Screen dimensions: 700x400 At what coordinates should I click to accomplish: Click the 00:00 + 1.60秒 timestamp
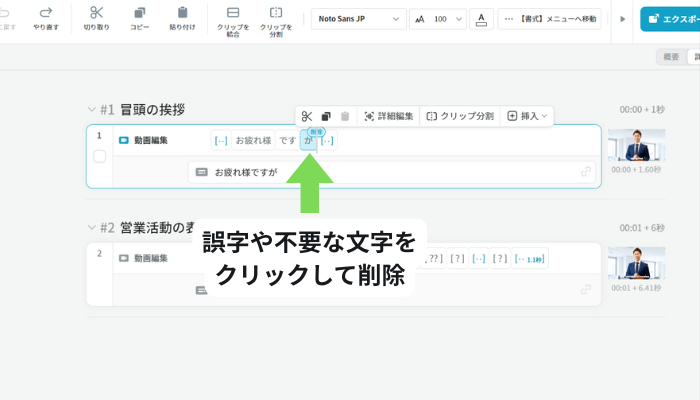point(636,170)
